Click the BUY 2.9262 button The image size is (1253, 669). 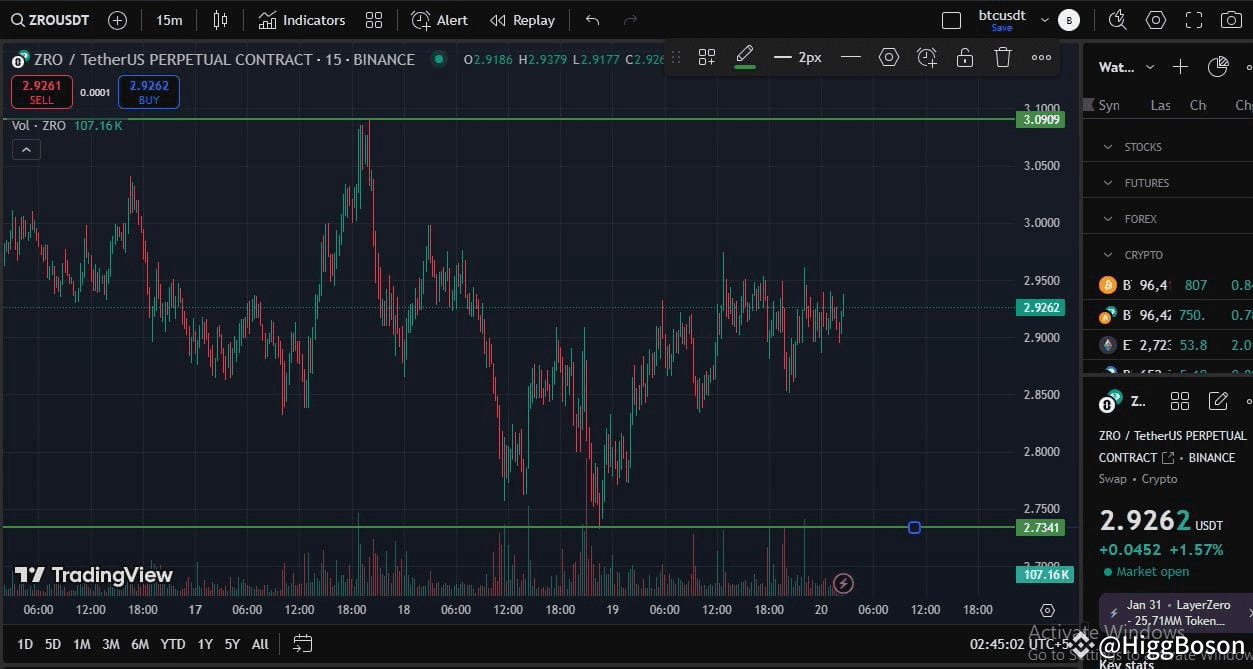[x=148, y=91]
